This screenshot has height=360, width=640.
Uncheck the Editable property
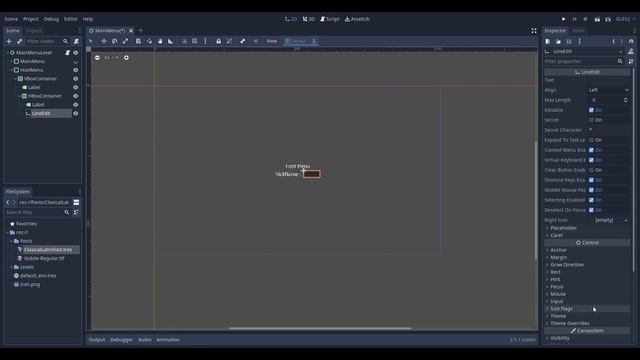(591, 110)
